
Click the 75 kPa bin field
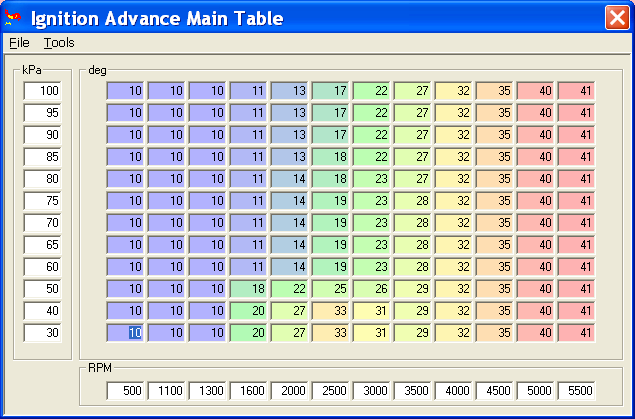tap(43, 201)
